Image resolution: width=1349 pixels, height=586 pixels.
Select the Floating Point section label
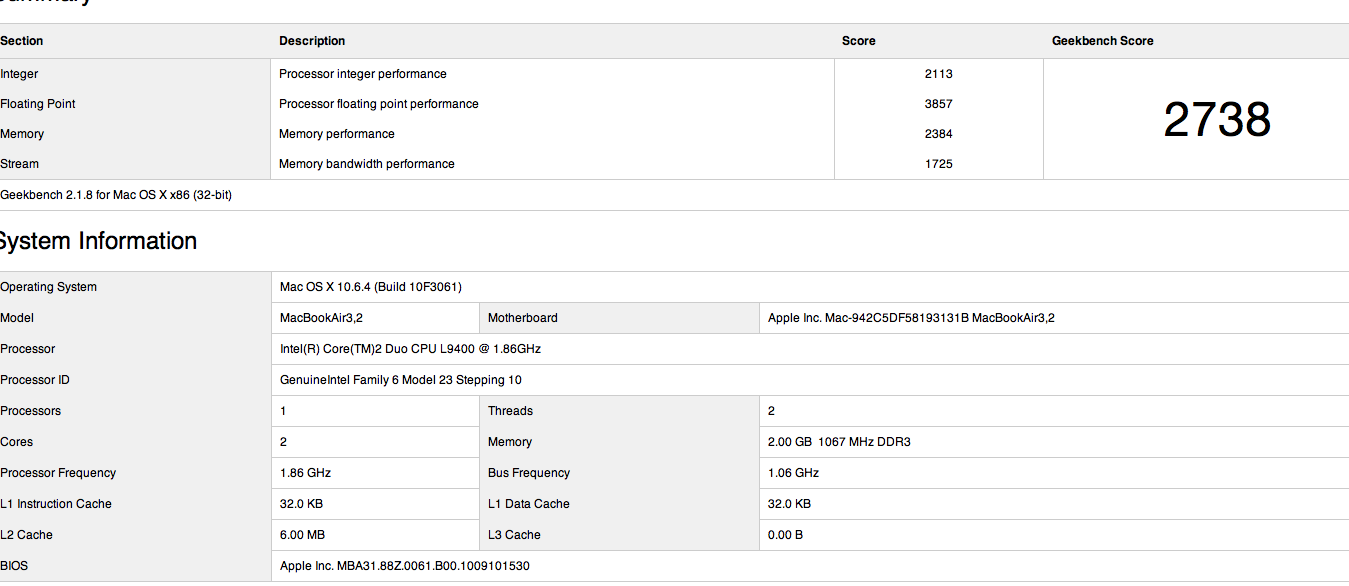(x=38, y=104)
